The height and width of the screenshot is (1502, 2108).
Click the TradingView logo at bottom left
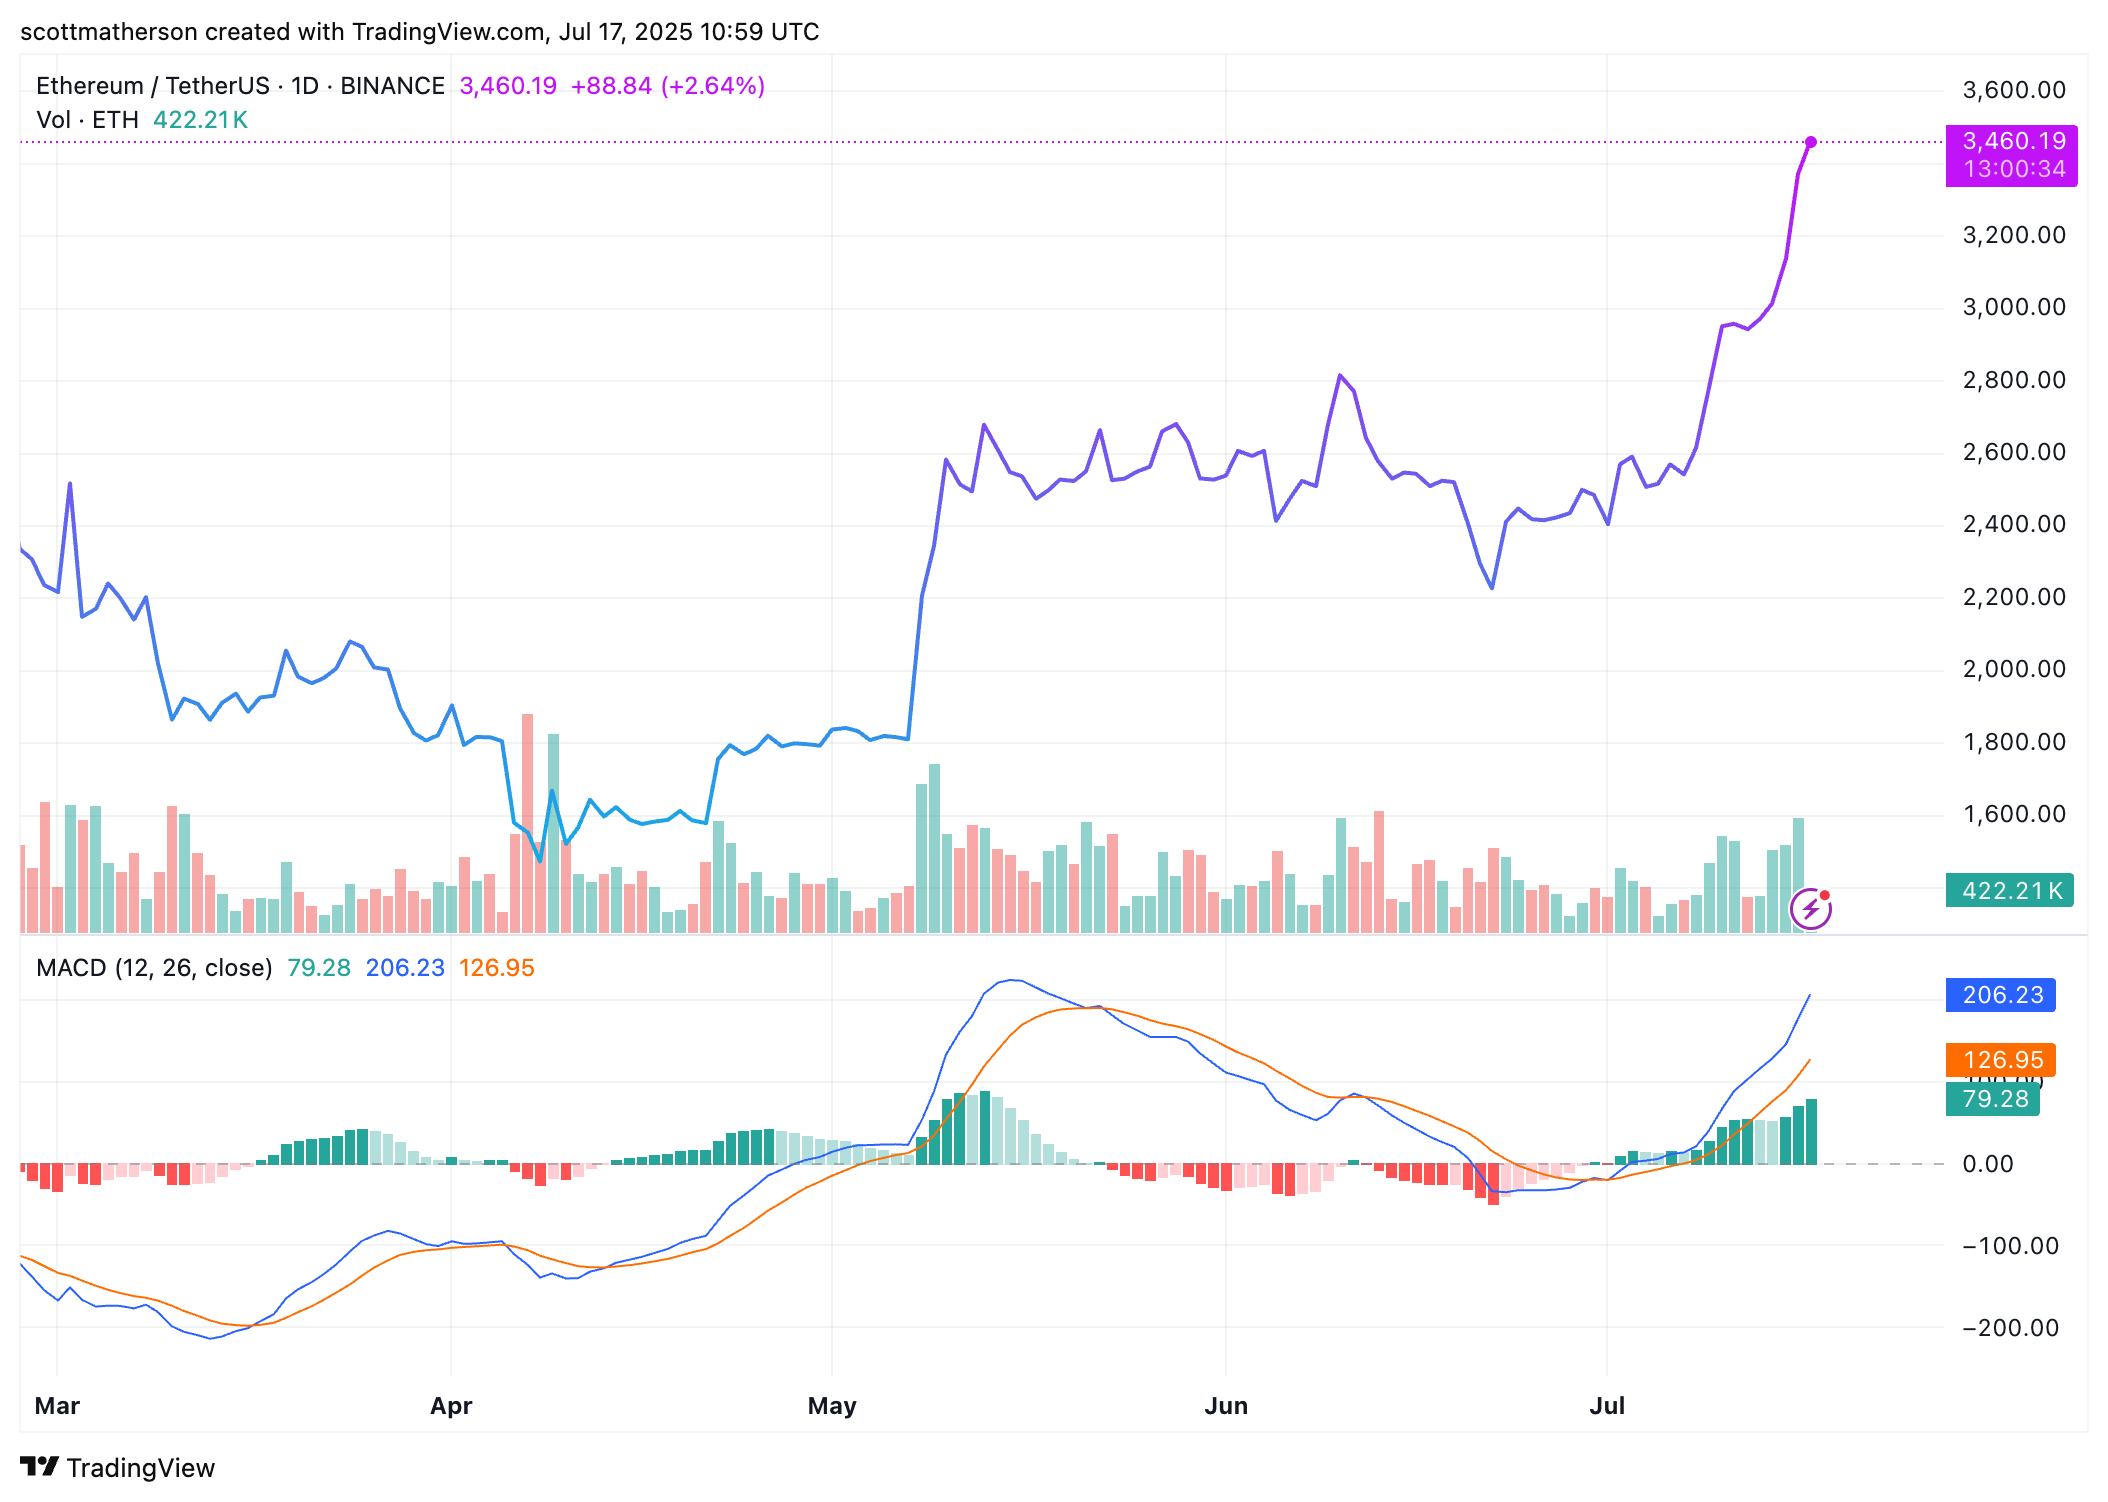(x=118, y=1467)
